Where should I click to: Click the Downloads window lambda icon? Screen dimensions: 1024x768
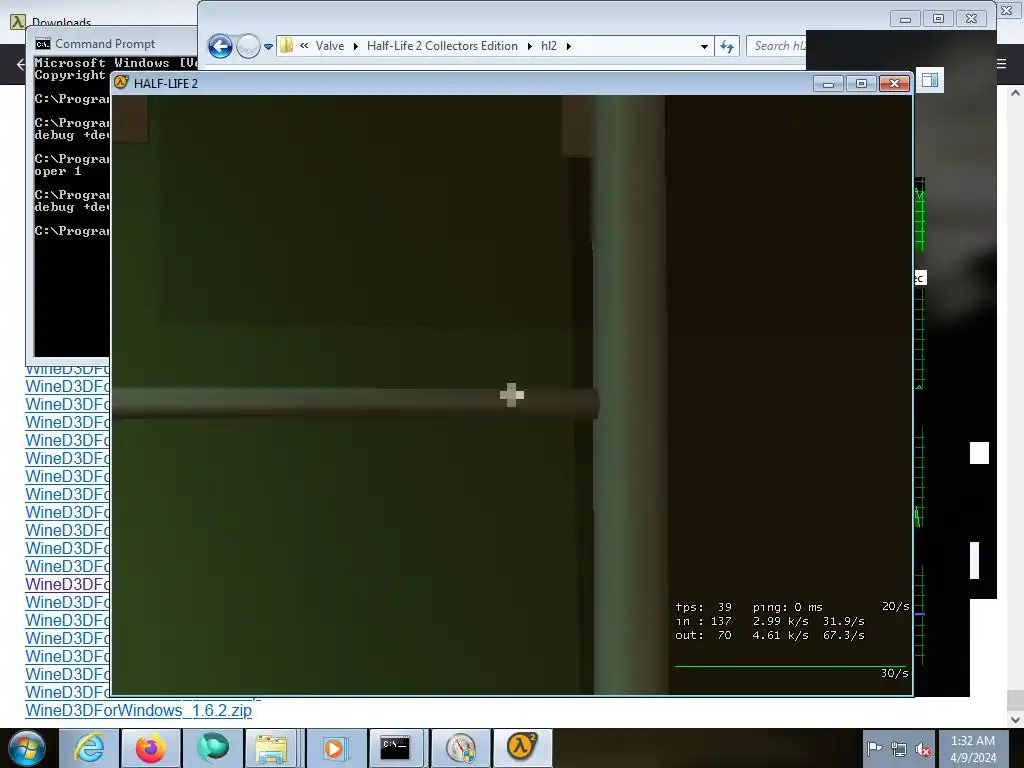coord(18,22)
